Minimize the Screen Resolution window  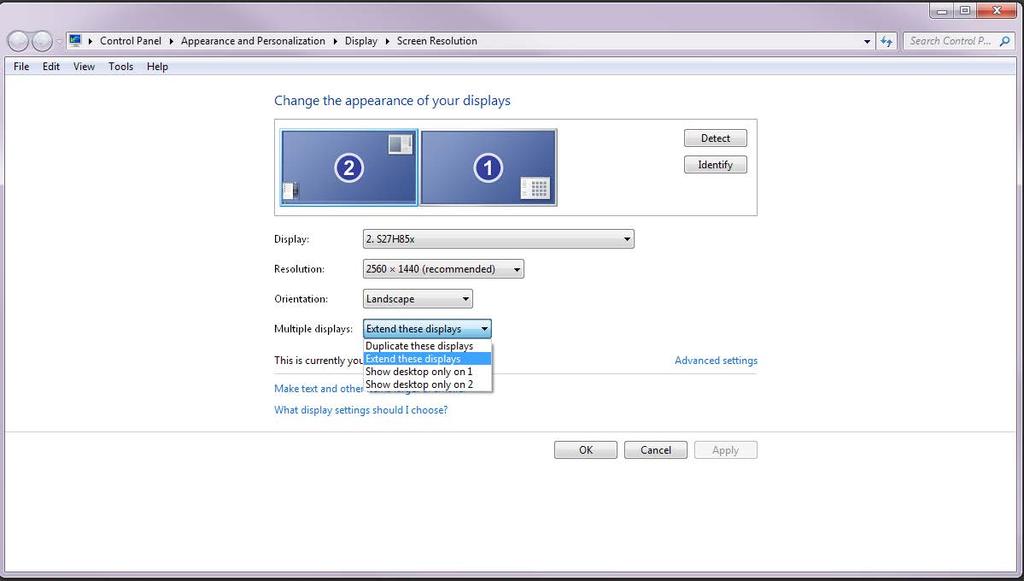pos(941,11)
